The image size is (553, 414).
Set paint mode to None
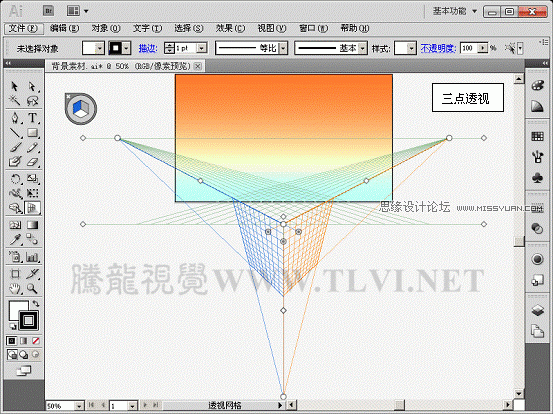pos(36,341)
